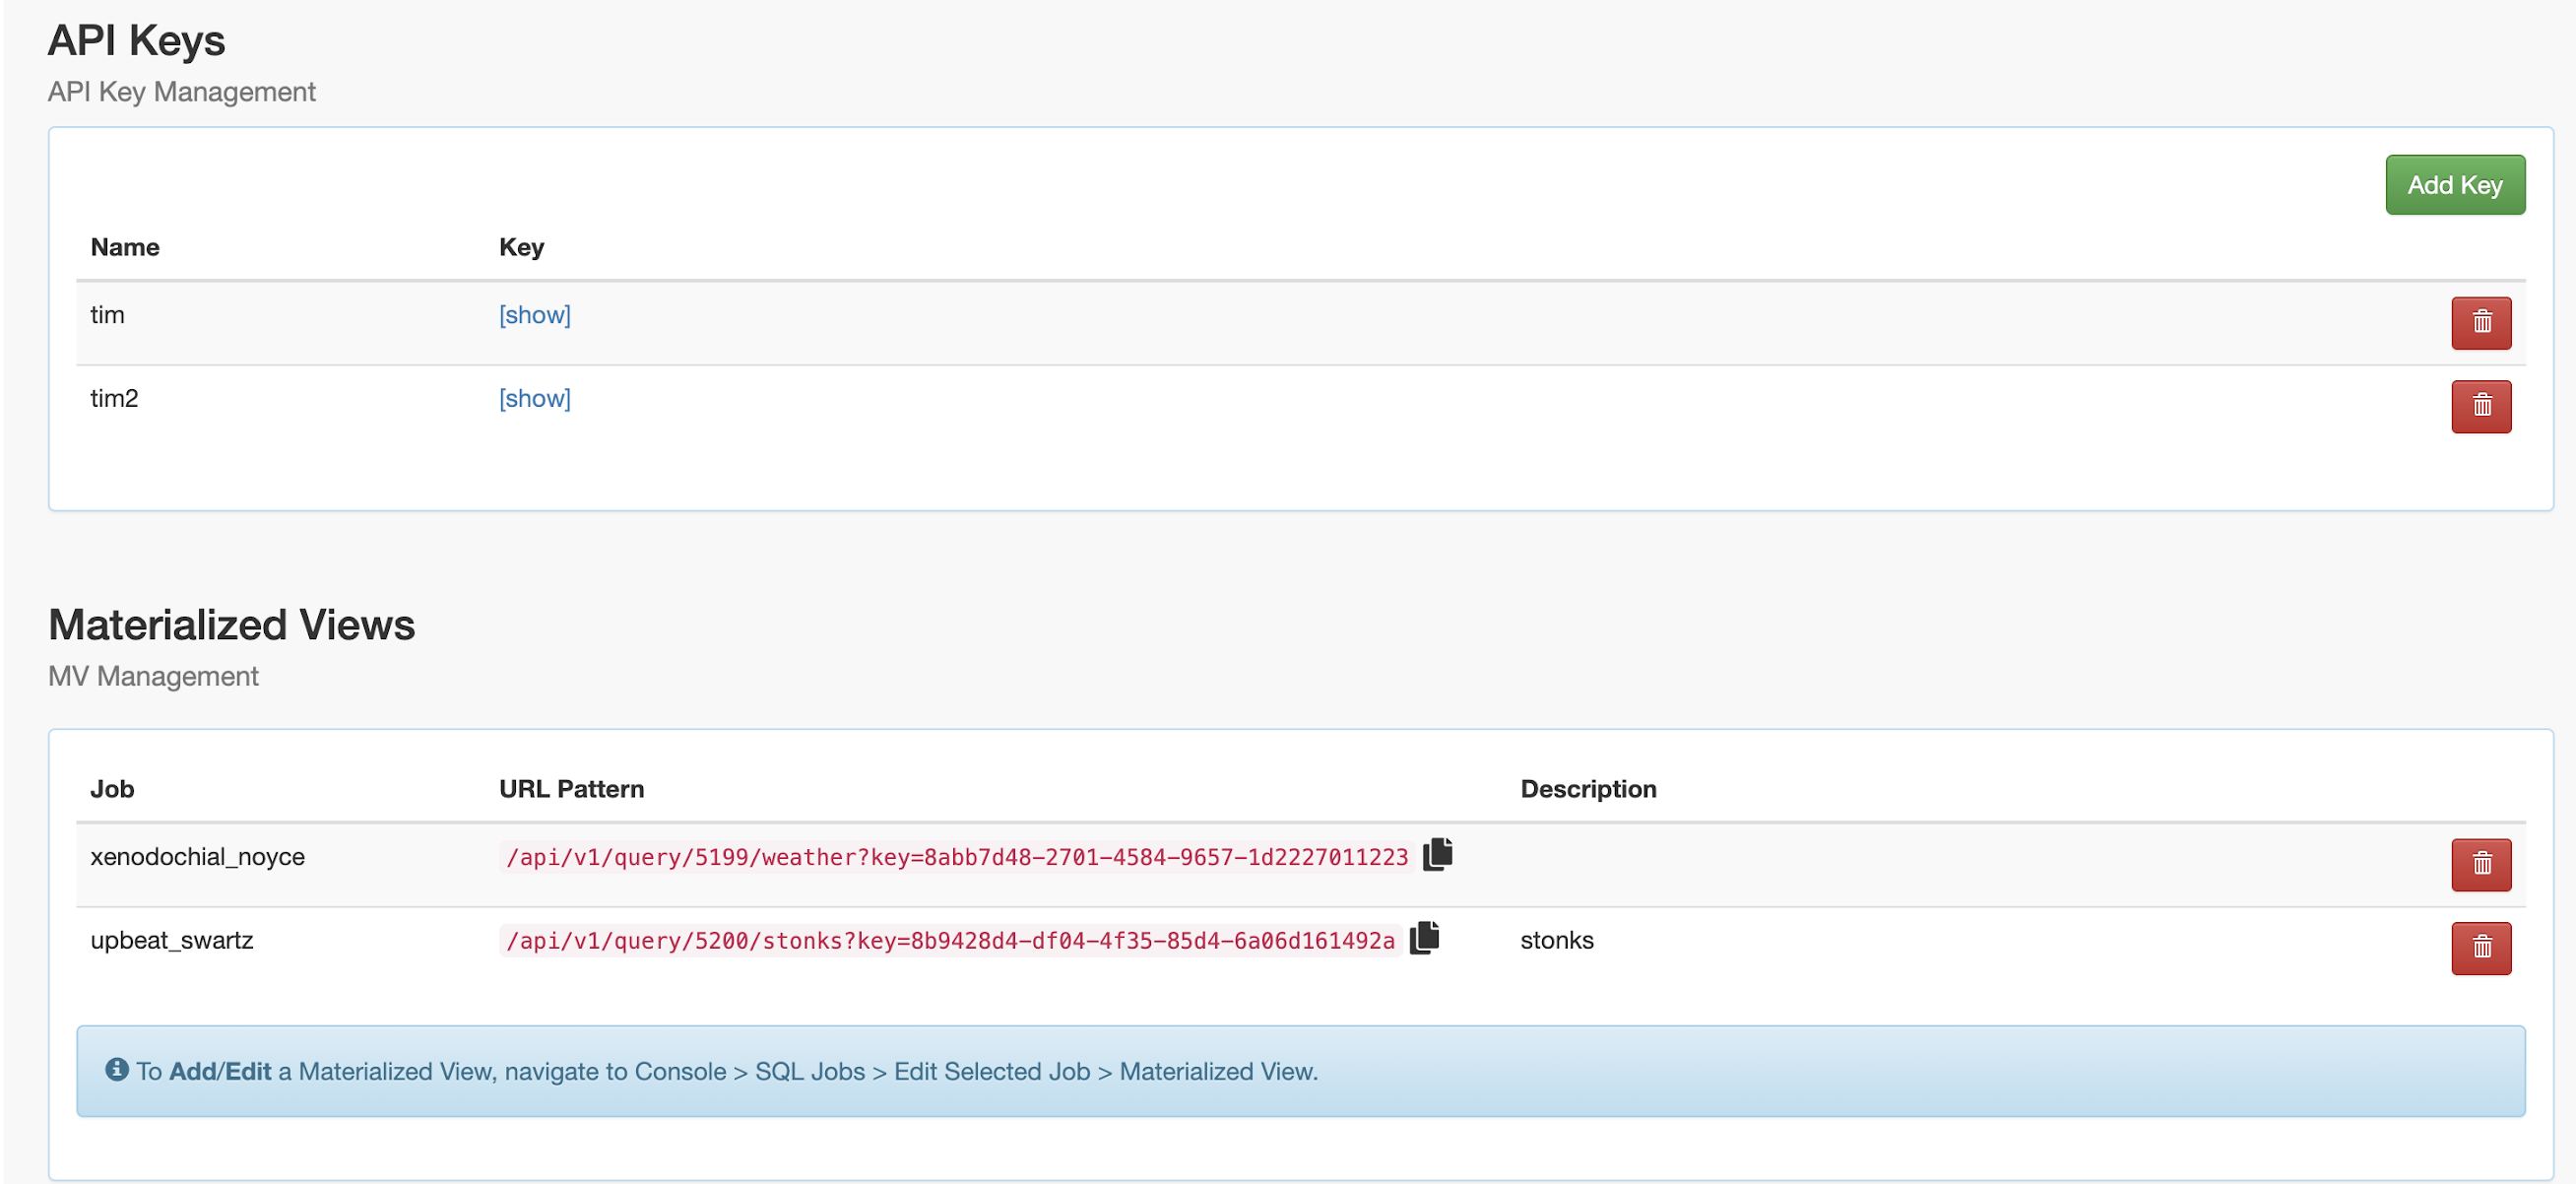2576x1184 pixels.
Task: Reveal the tim2 API key
Action: point(534,398)
